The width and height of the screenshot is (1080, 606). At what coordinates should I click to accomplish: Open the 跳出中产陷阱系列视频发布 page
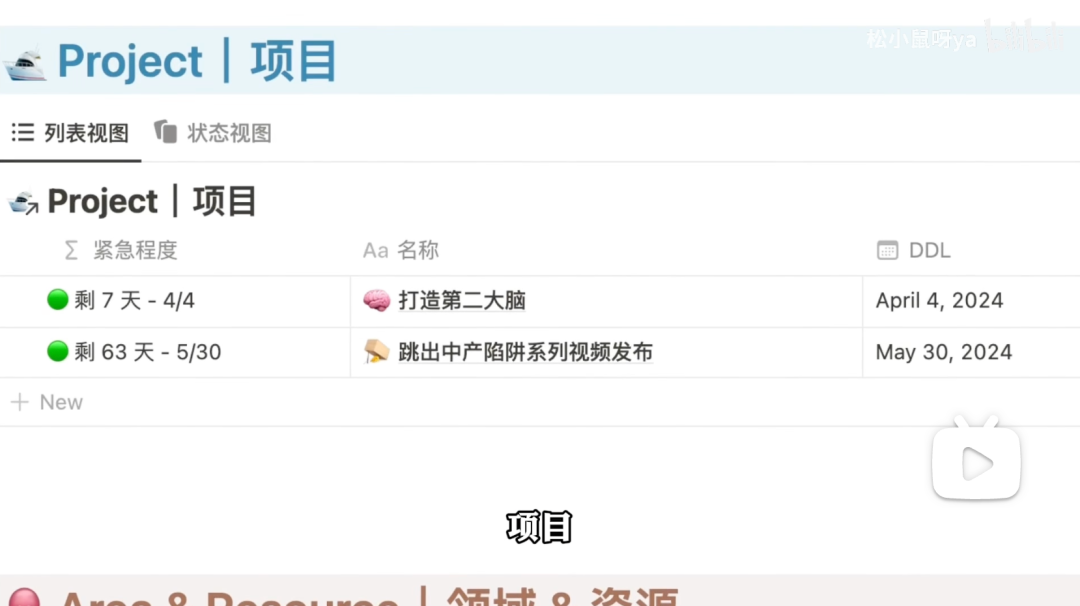coord(526,352)
